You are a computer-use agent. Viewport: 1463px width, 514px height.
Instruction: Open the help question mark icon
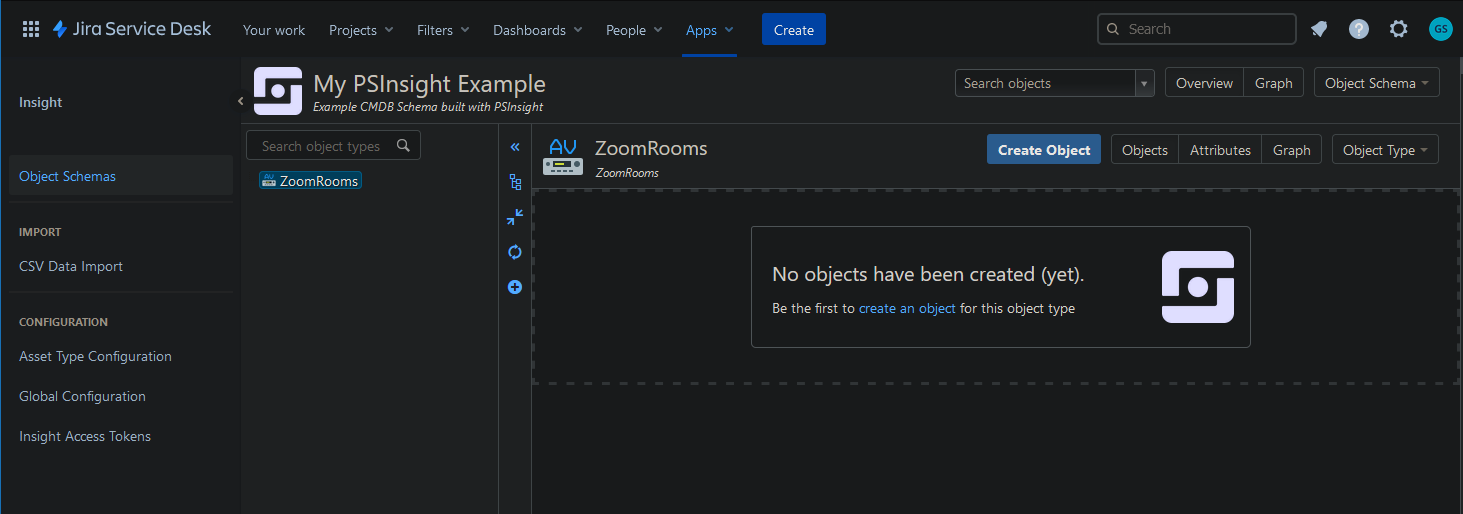tap(1359, 30)
